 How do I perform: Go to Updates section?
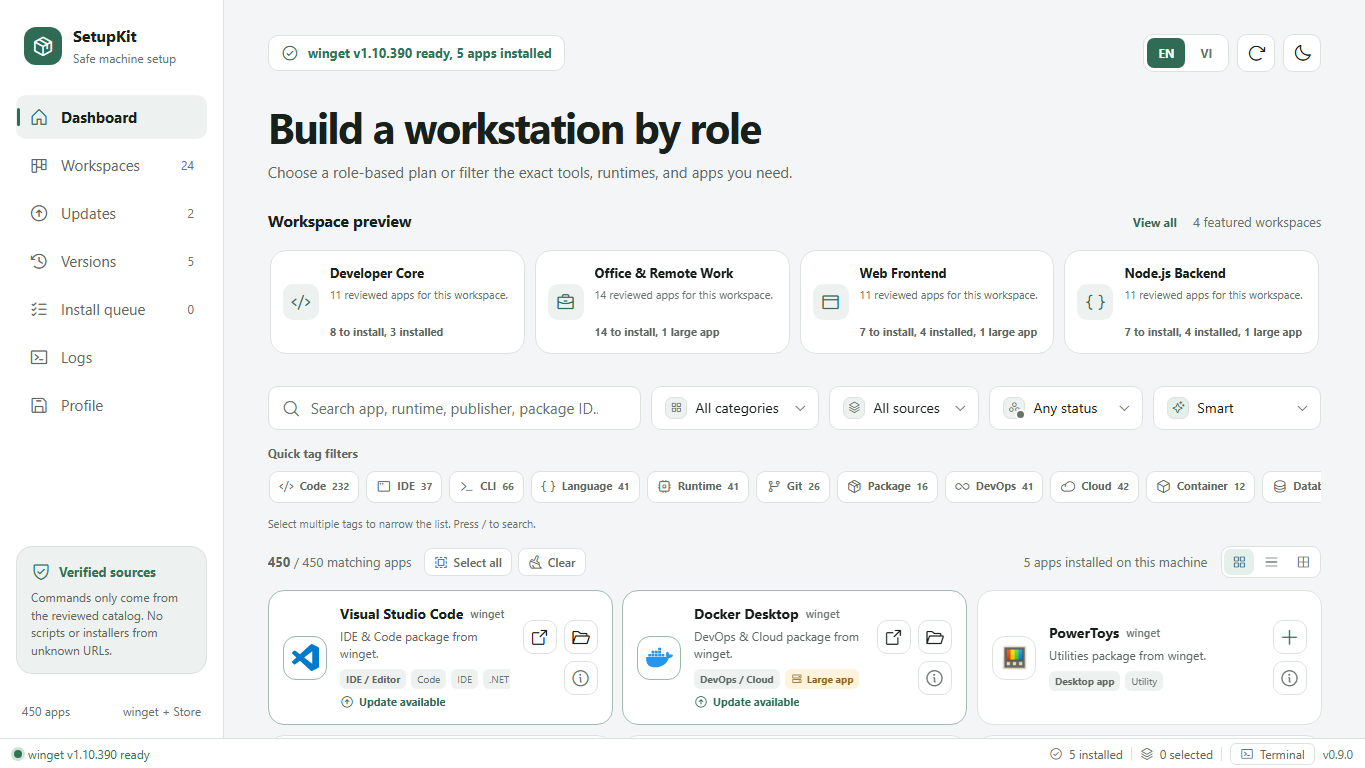[112, 213]
